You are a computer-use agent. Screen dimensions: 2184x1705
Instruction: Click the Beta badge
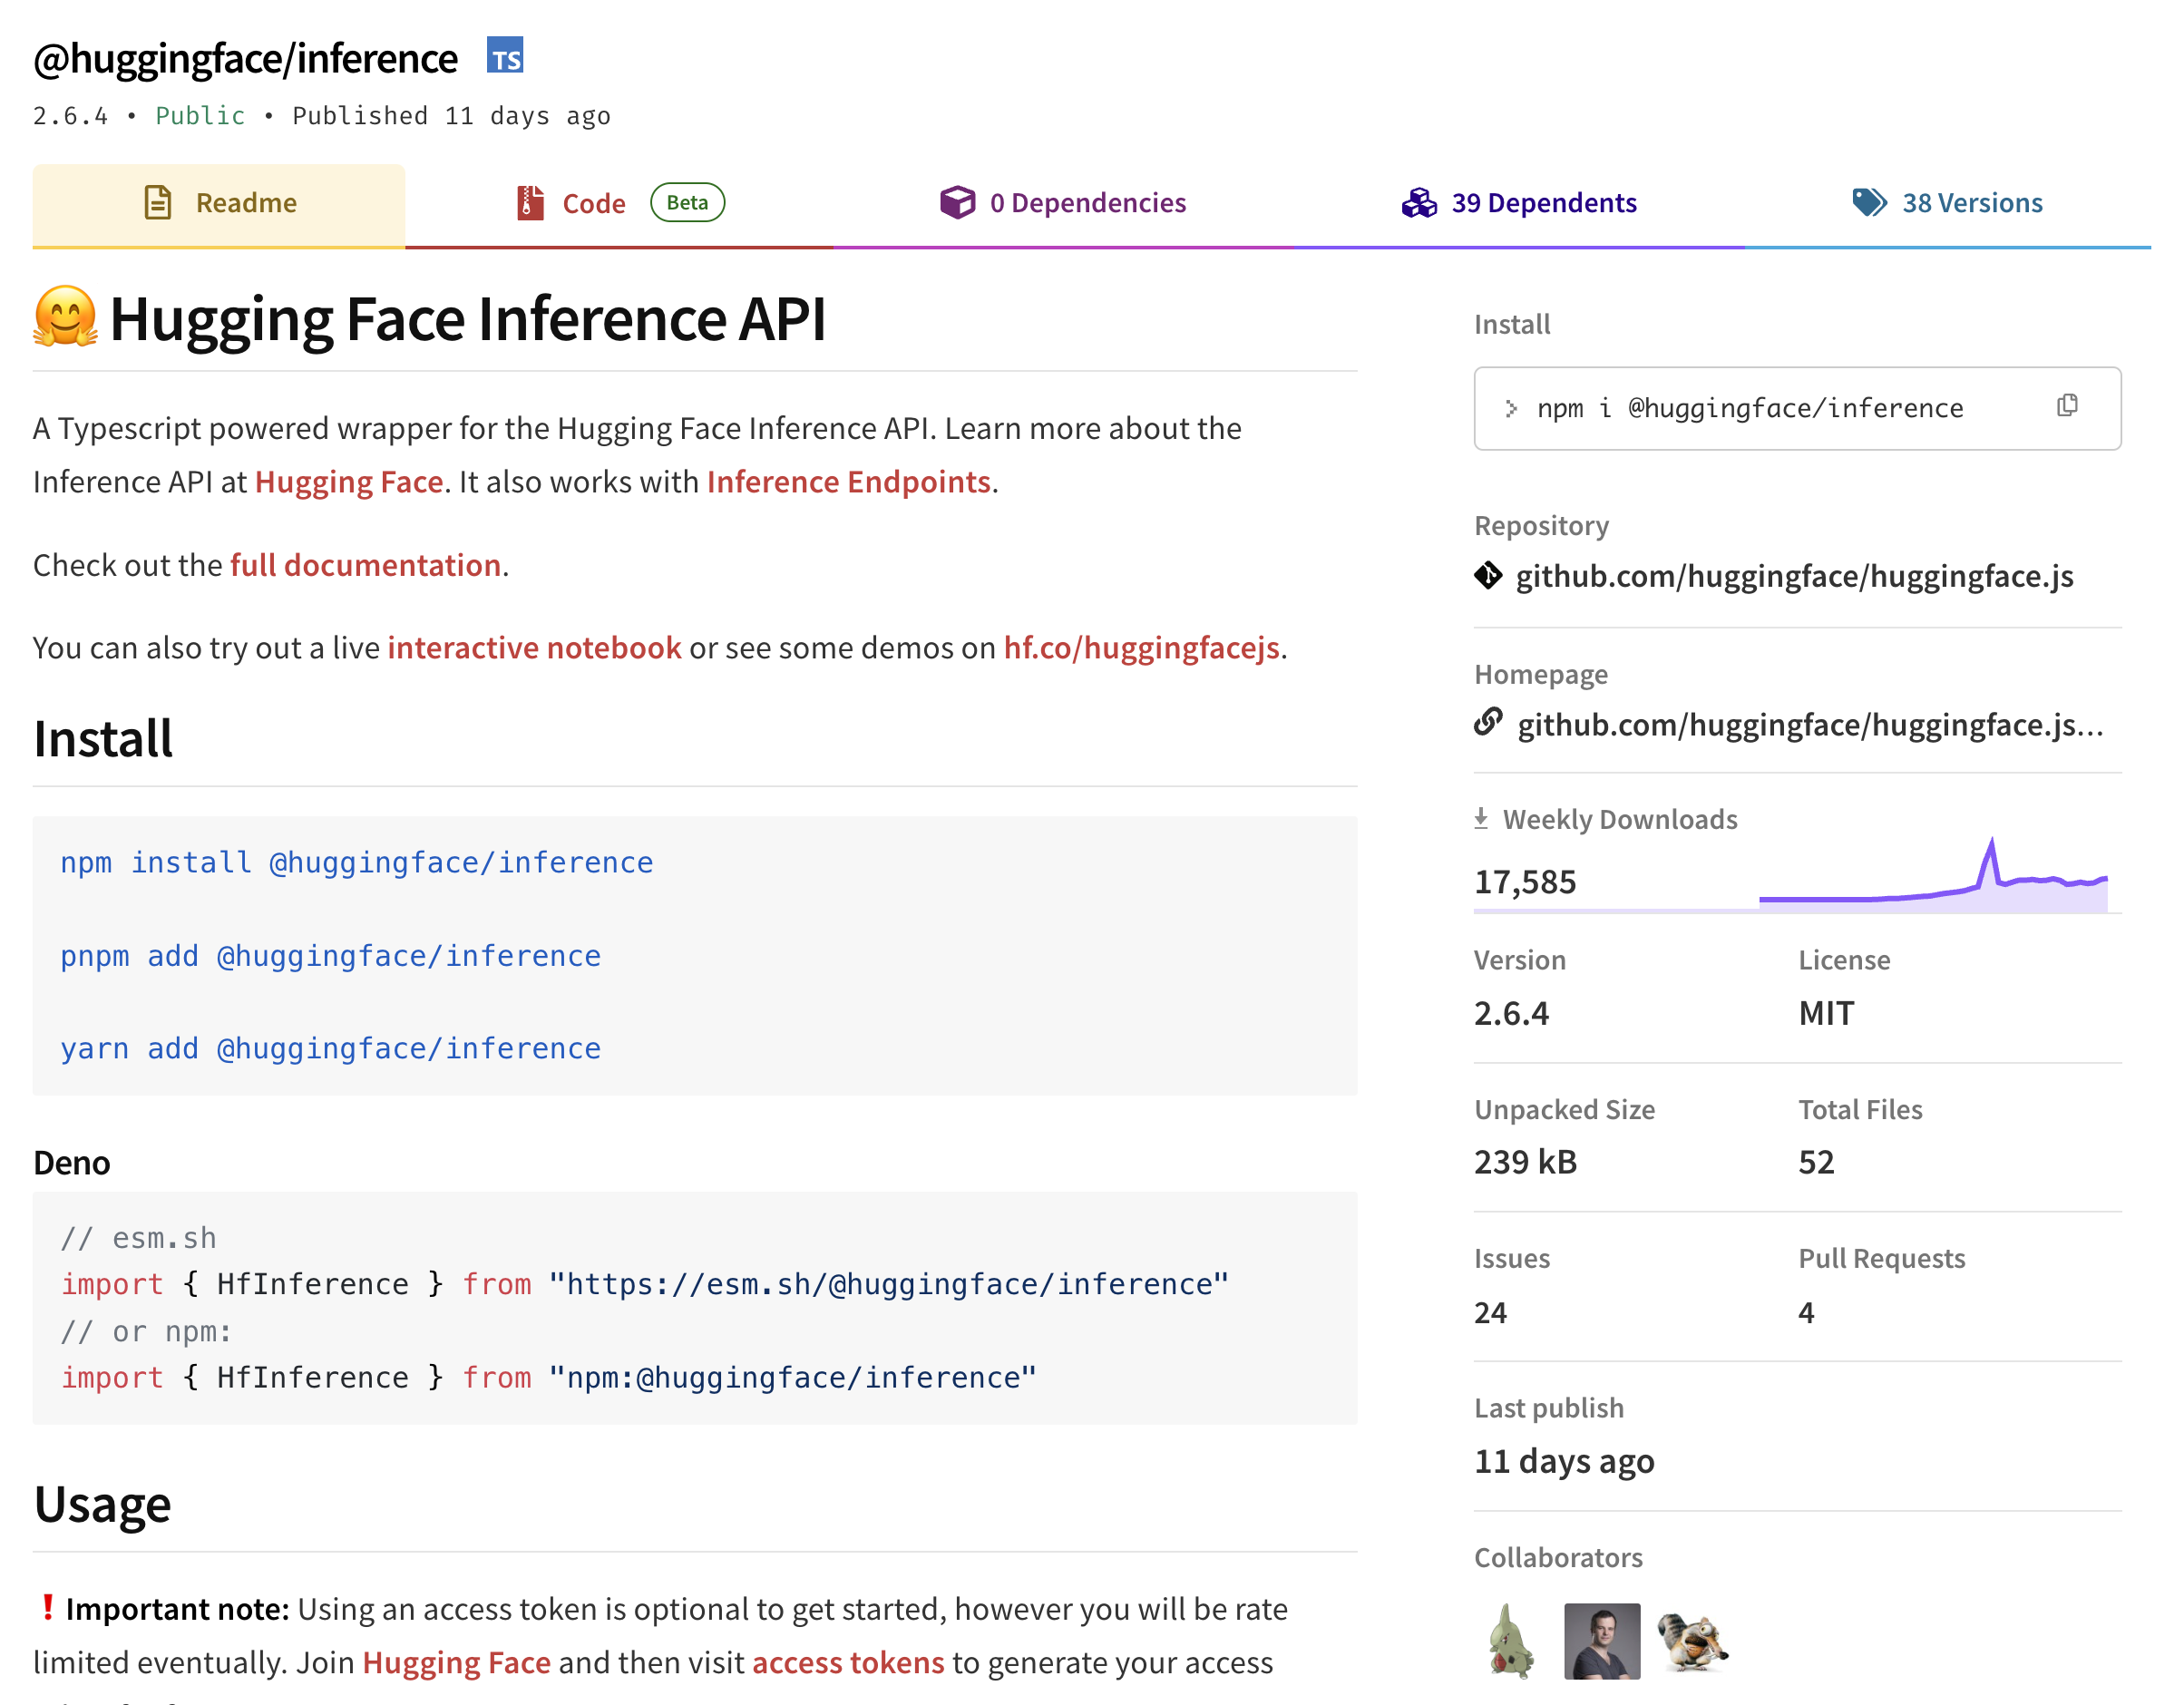(x=688, y=203)
